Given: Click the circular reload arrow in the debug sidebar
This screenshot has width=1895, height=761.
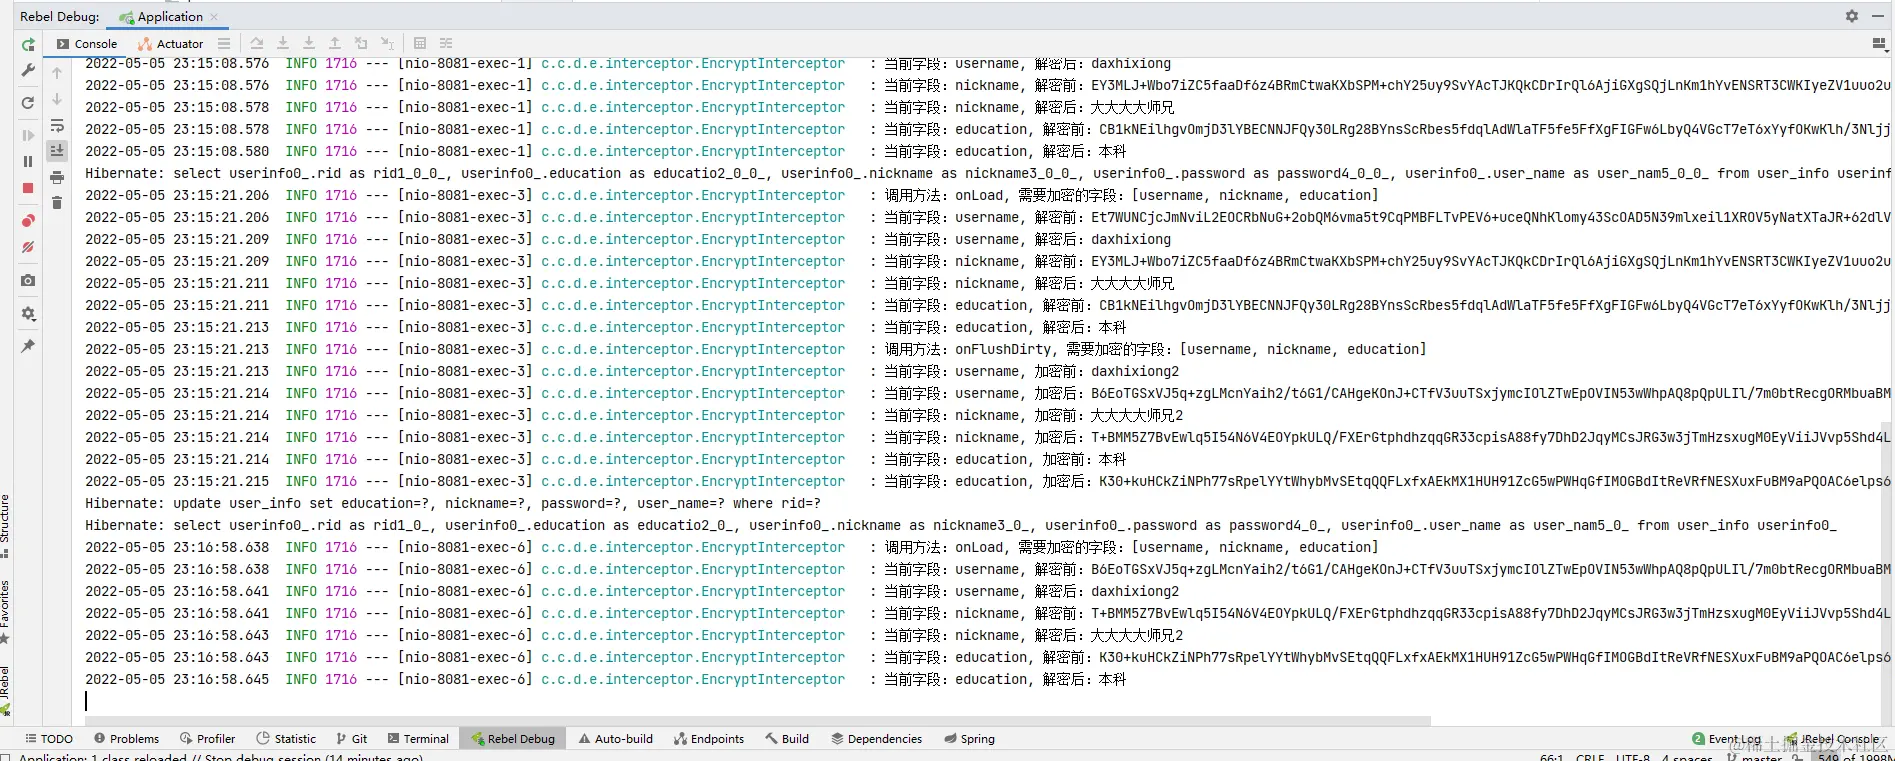Looking at the screenshot, I should (28, 103).
